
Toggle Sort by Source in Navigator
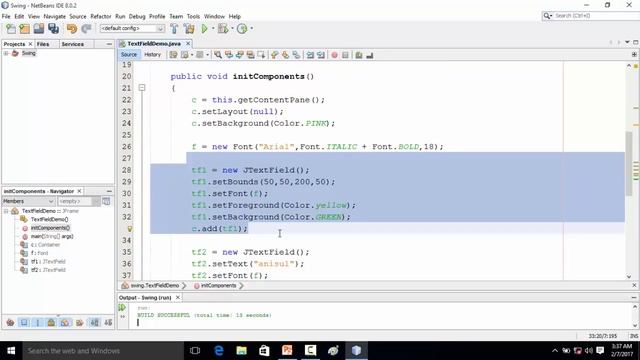tap(108, 322)
